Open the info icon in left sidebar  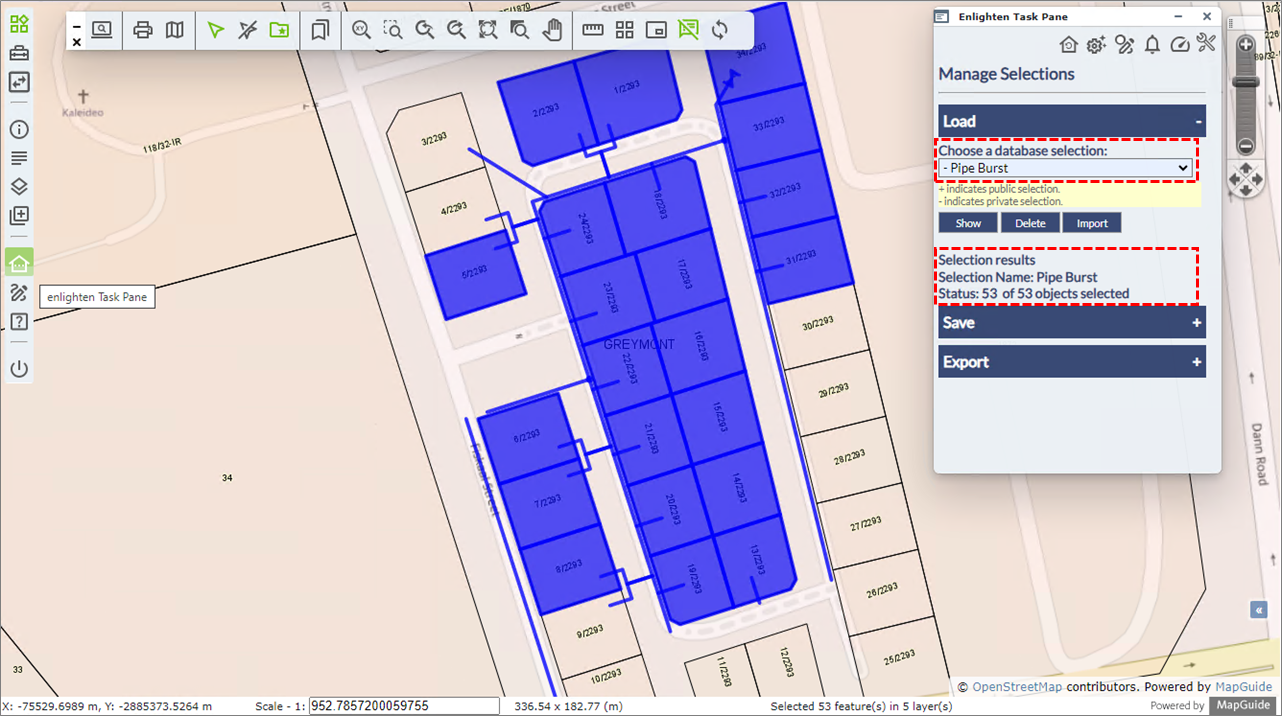[x=19, y=130]
